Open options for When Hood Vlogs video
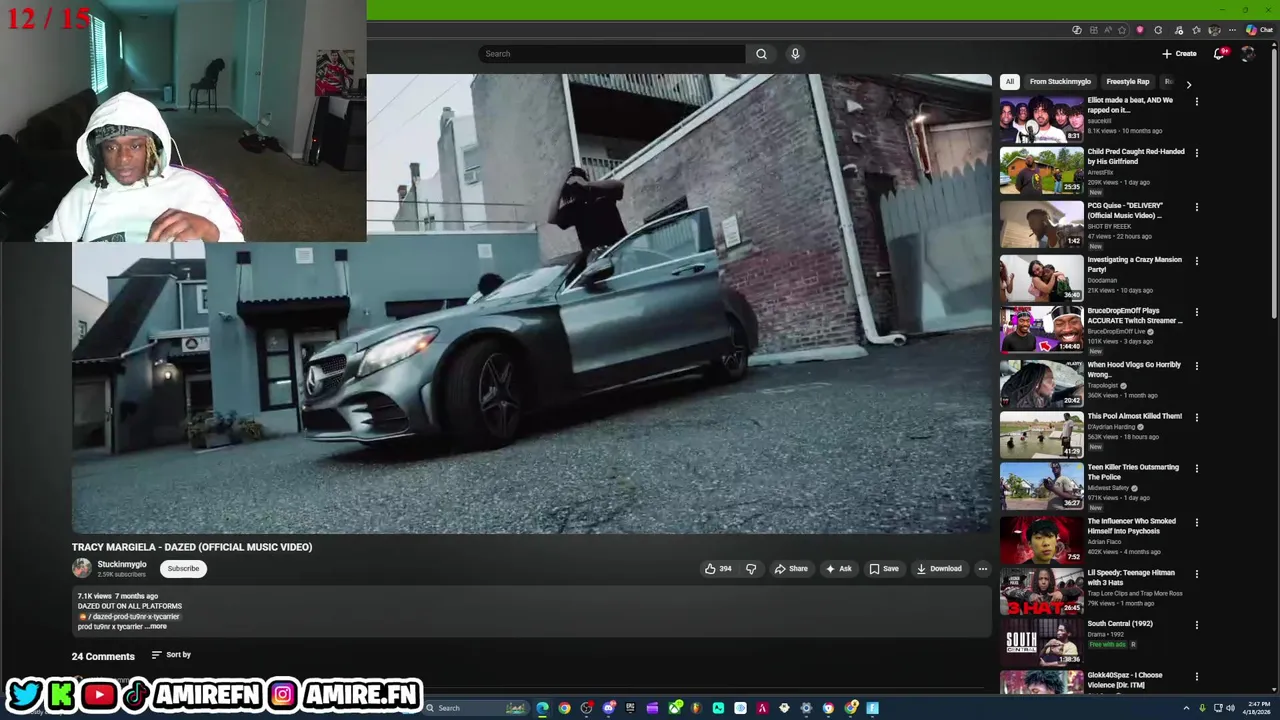 [1196, 366]
